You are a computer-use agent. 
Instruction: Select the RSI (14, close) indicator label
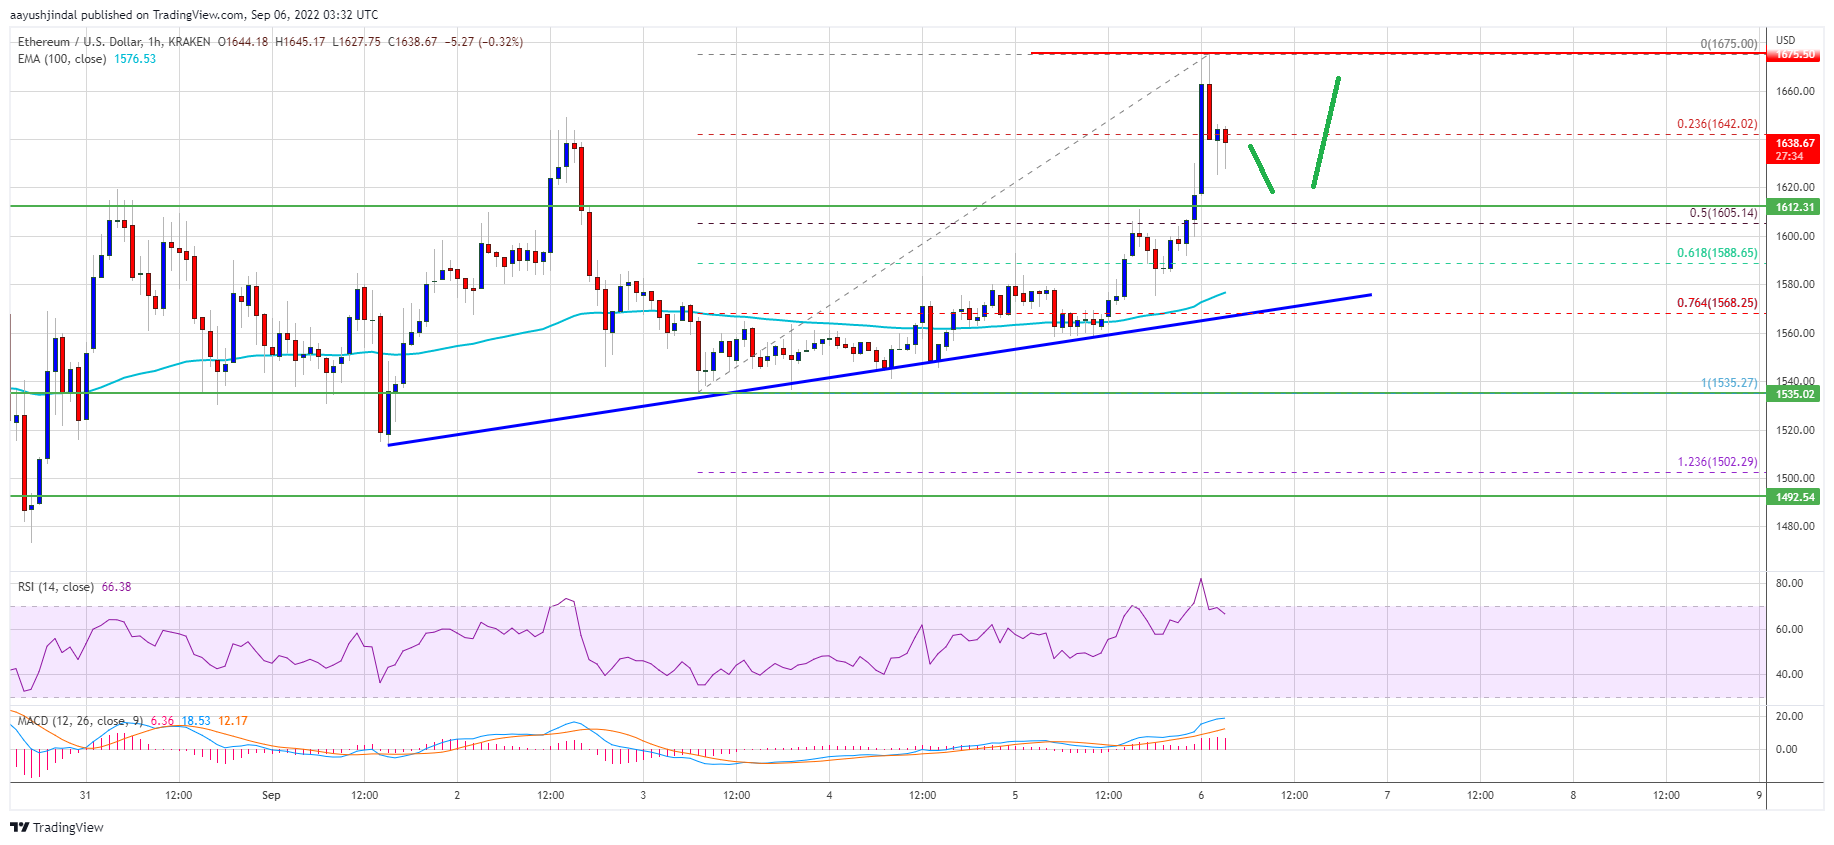56,587
